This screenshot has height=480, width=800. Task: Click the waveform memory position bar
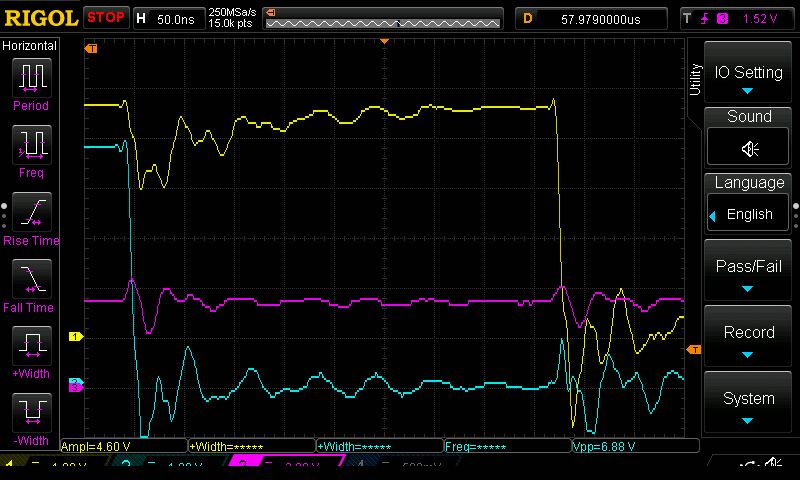click(x=383, y=19)
